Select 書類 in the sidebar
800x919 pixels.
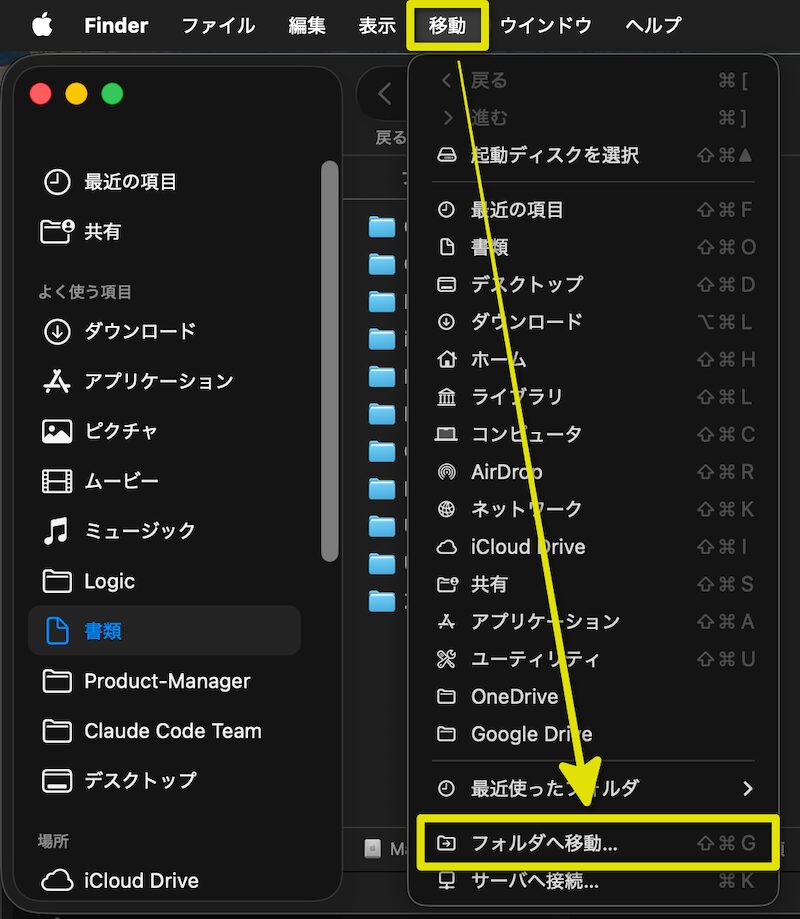165,631
